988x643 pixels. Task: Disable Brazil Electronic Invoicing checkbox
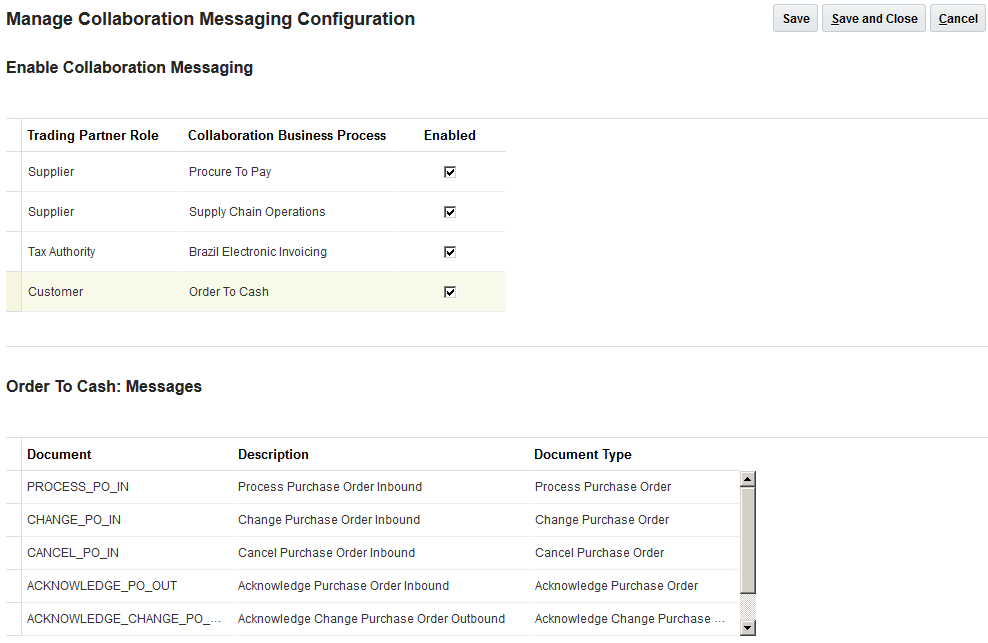(x=450, y=252)
